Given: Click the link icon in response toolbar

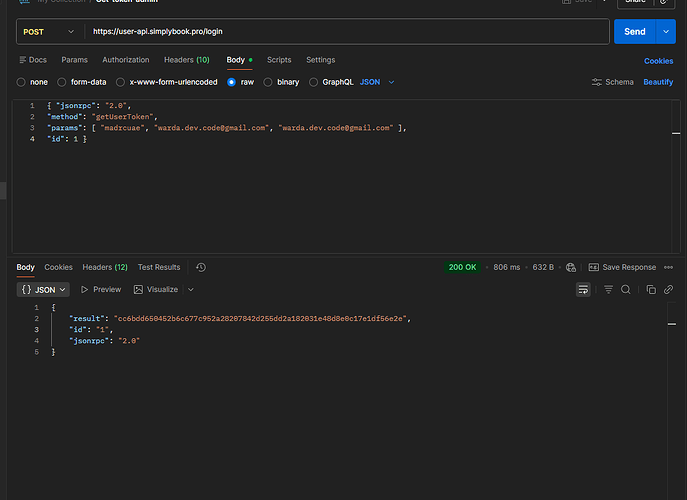Looking at the screenshot, I should tap(667, 289).
